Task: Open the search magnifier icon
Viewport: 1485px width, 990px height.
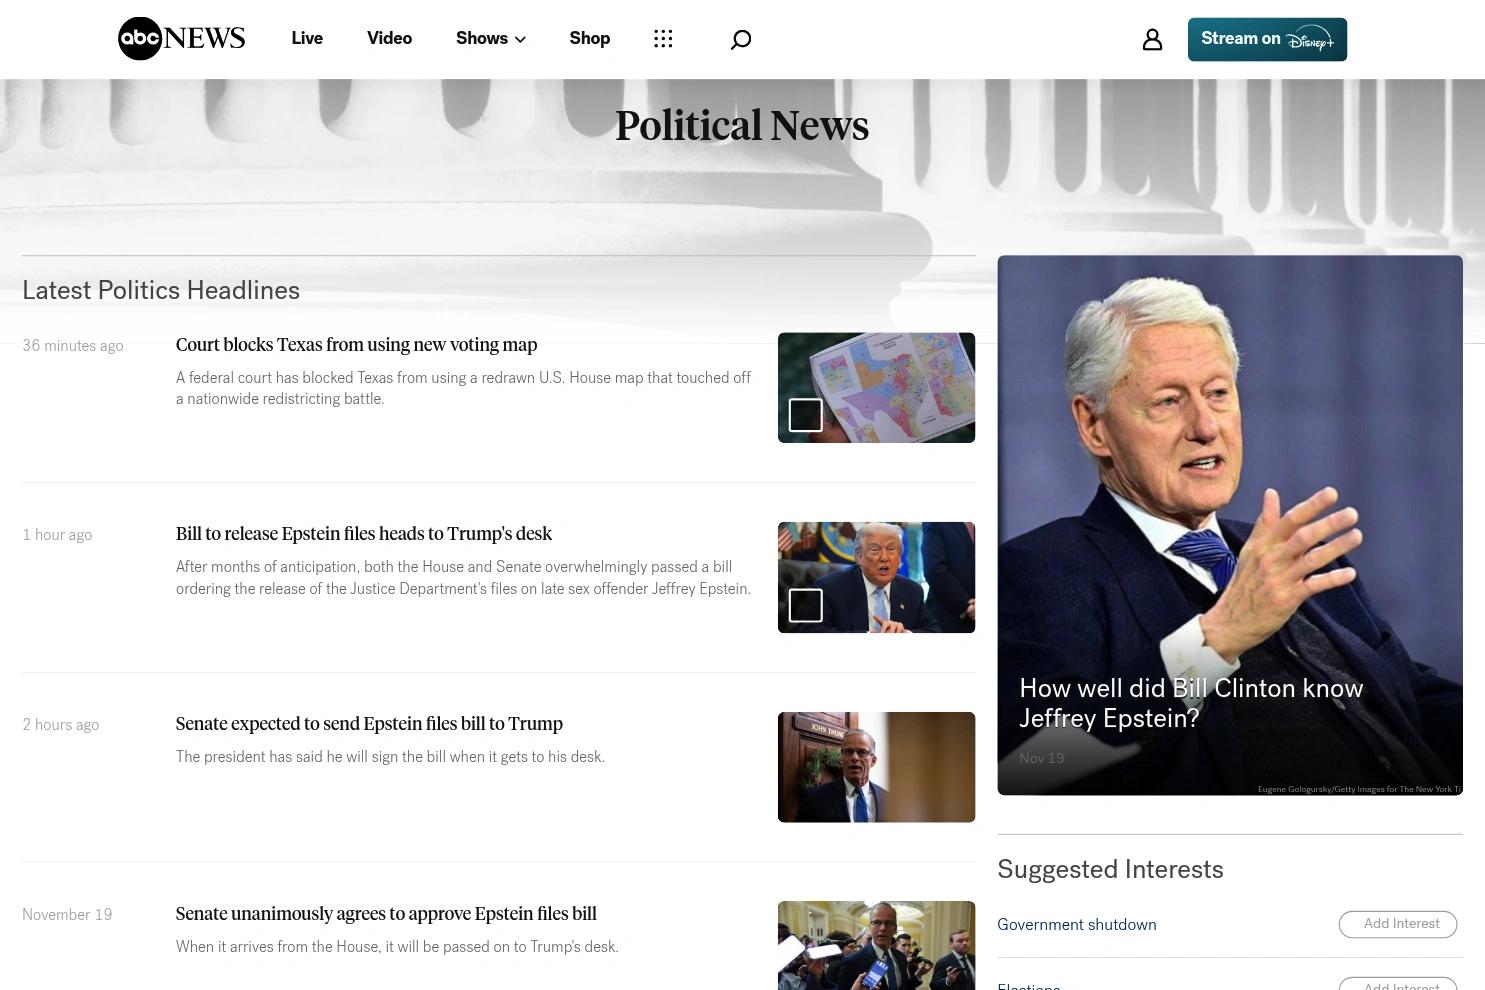Action: [x=741, y=39]
